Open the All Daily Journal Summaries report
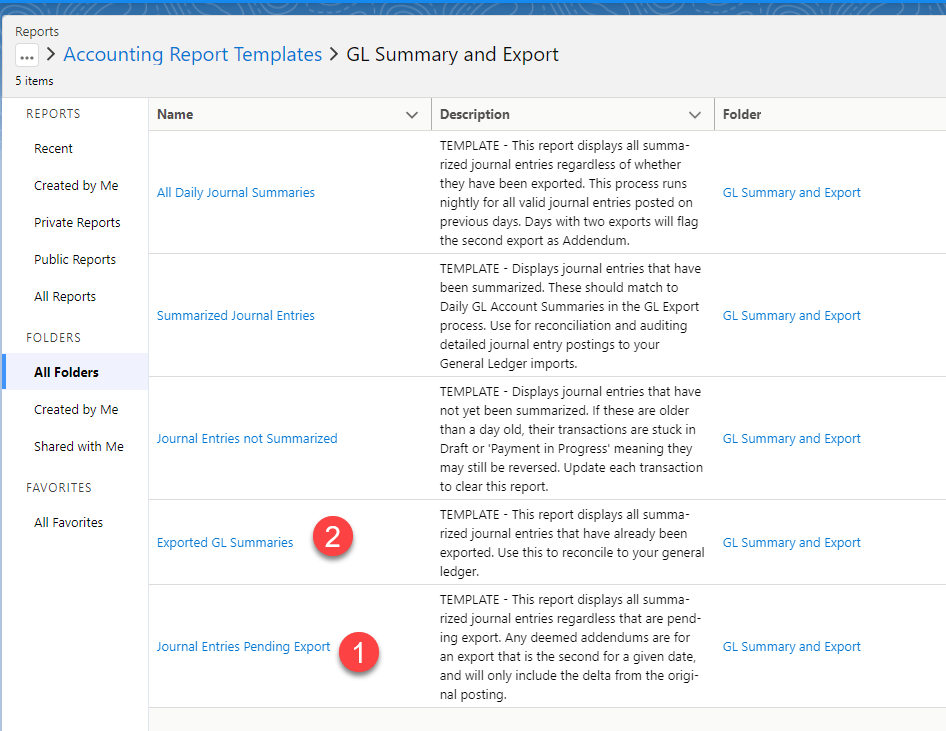 pos(235,192)
